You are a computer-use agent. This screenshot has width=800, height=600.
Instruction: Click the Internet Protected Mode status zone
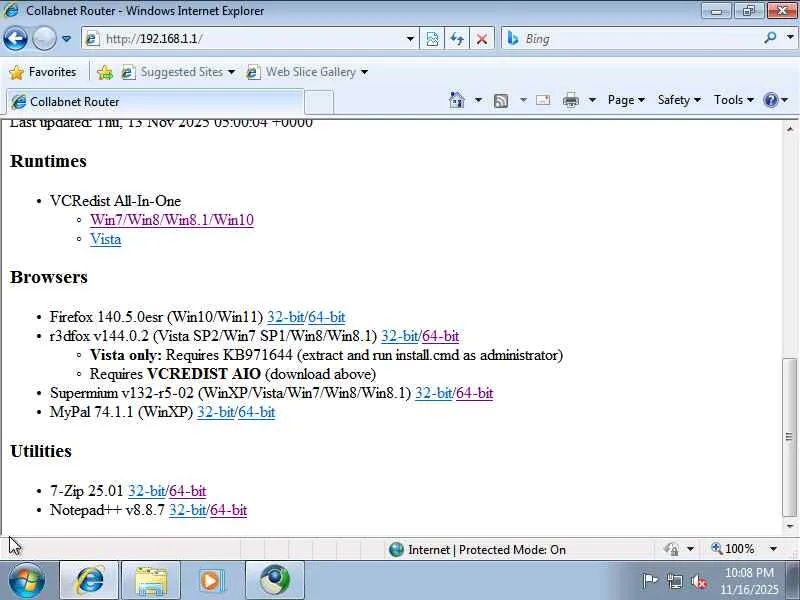click(477, 549)
